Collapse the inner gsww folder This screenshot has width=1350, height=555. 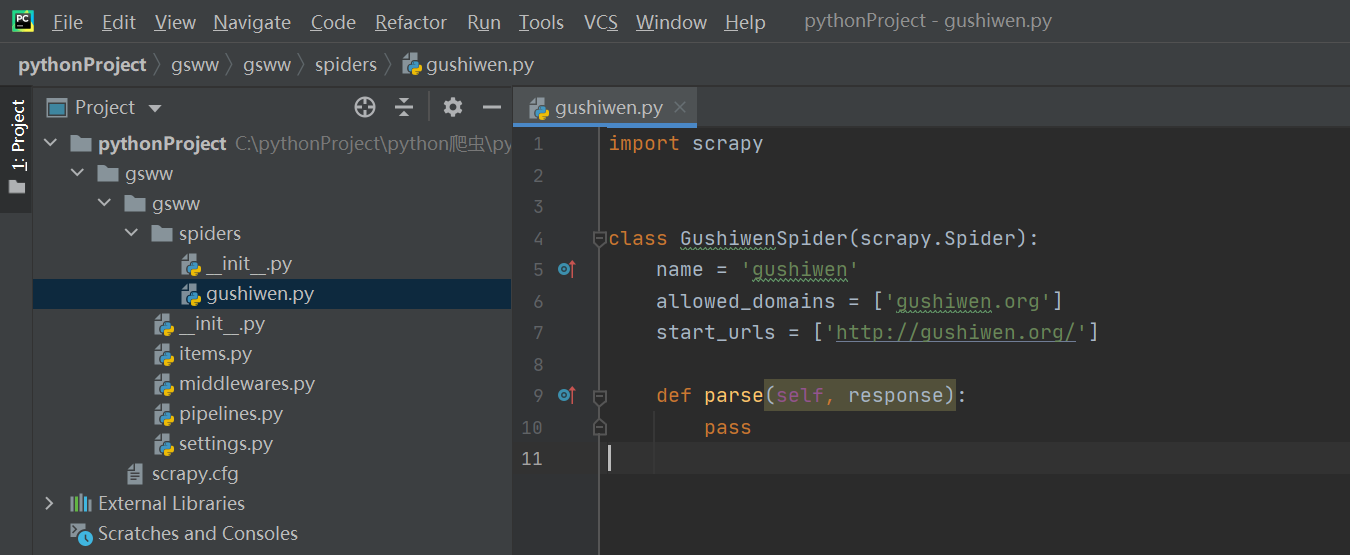click(104, 204)
